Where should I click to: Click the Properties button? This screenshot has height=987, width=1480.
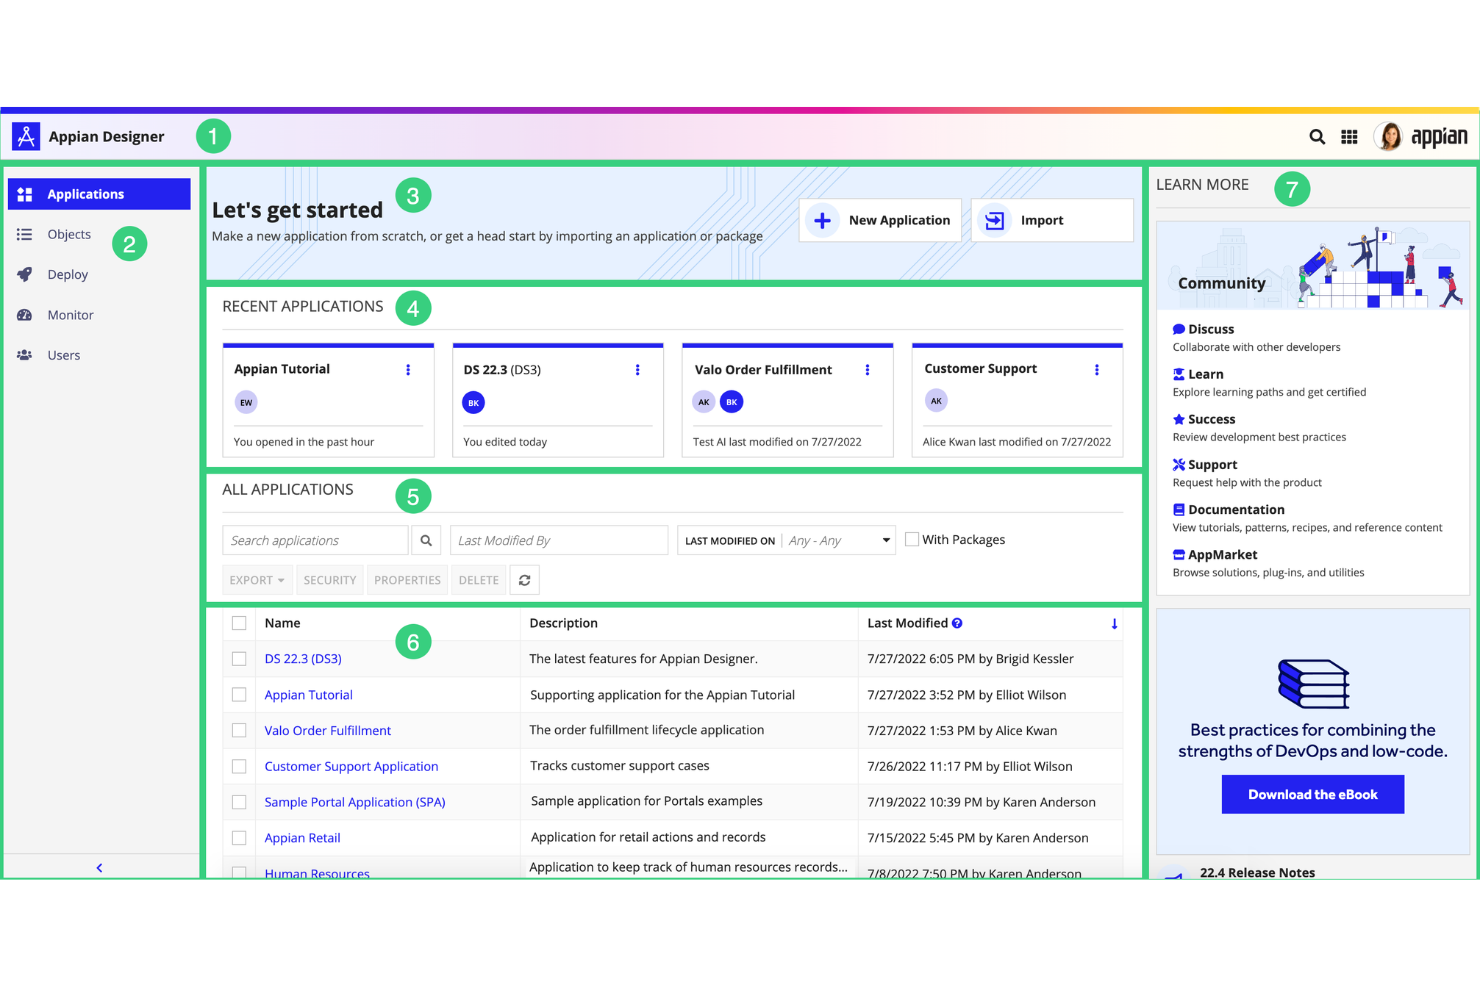(x=407, y=580)
